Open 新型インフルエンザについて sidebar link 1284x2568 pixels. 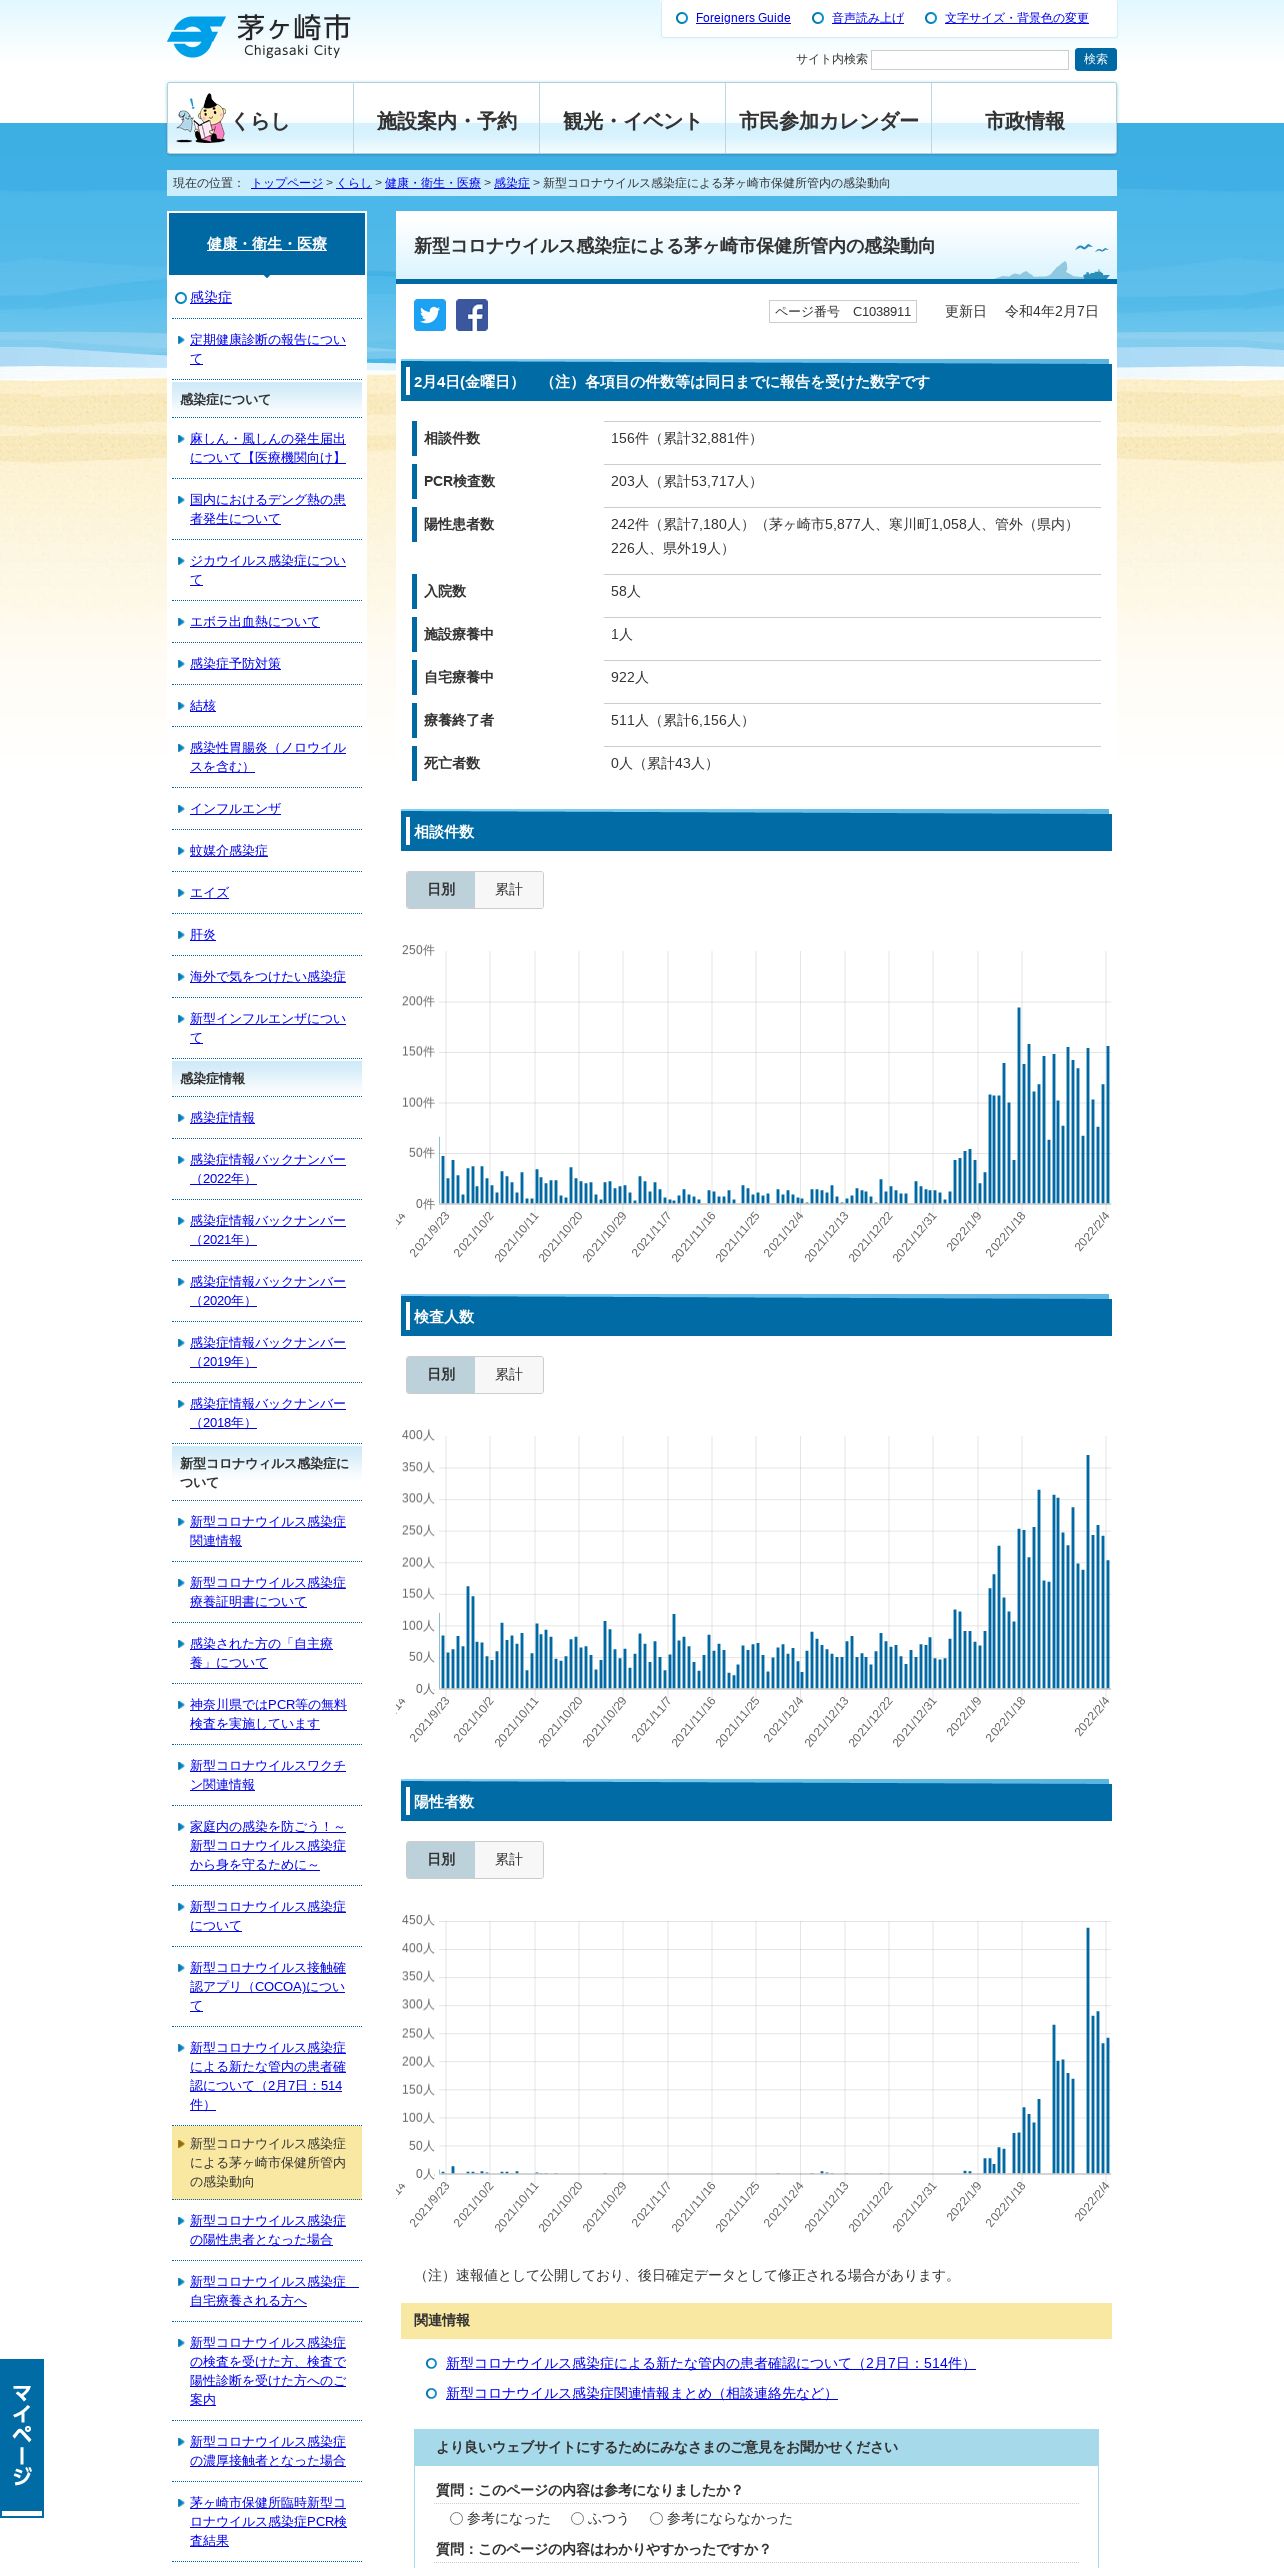(267, 1028)
